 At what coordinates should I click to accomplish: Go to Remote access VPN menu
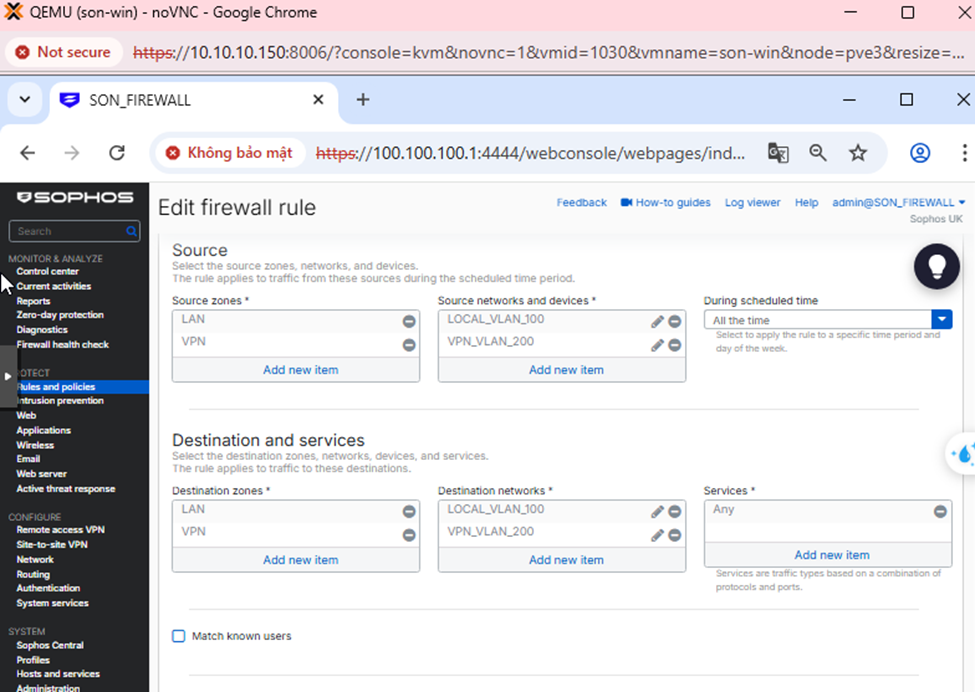coord(60,530)
